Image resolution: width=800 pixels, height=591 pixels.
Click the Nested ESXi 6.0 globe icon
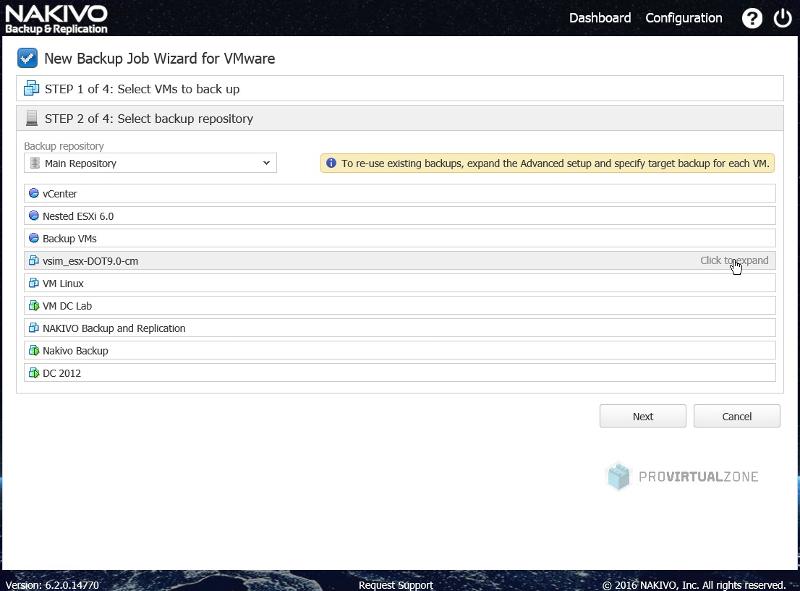tap(34, 216)
